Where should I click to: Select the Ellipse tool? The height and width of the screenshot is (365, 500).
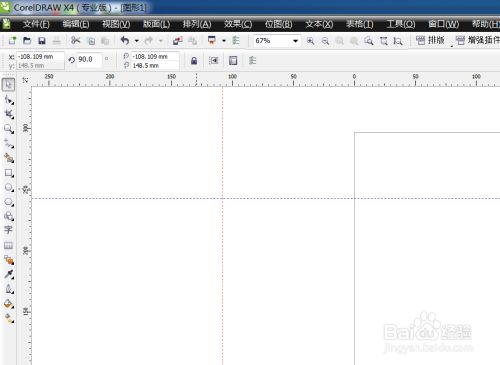point(9,187)
